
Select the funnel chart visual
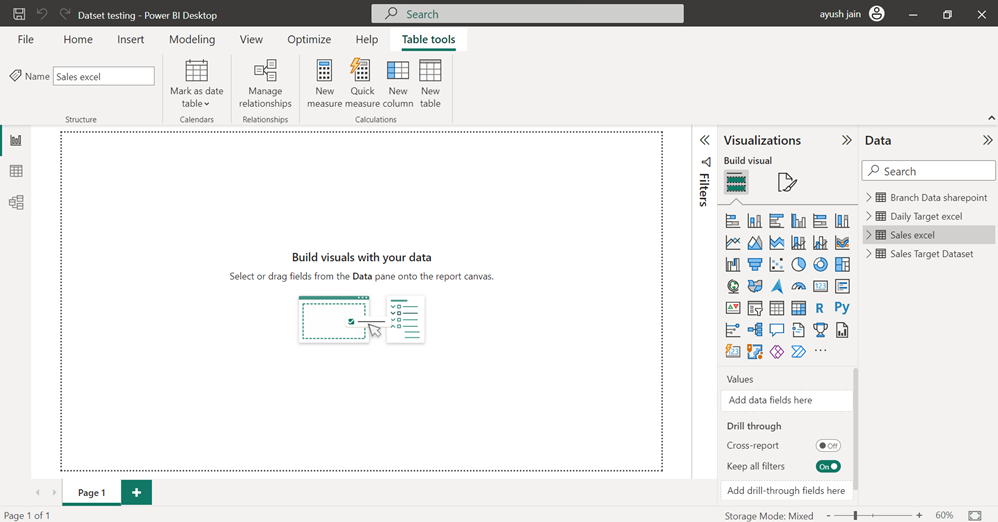(755, 264)
